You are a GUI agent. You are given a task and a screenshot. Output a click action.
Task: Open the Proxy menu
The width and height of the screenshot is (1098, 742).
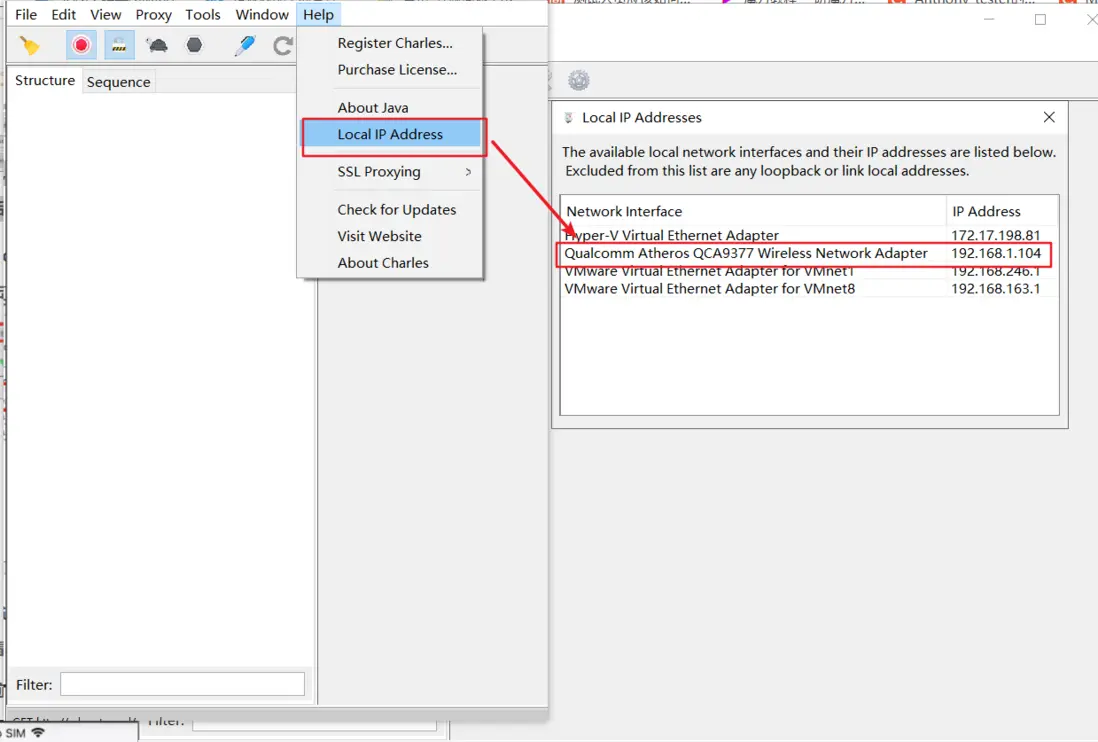coord(153,15)
